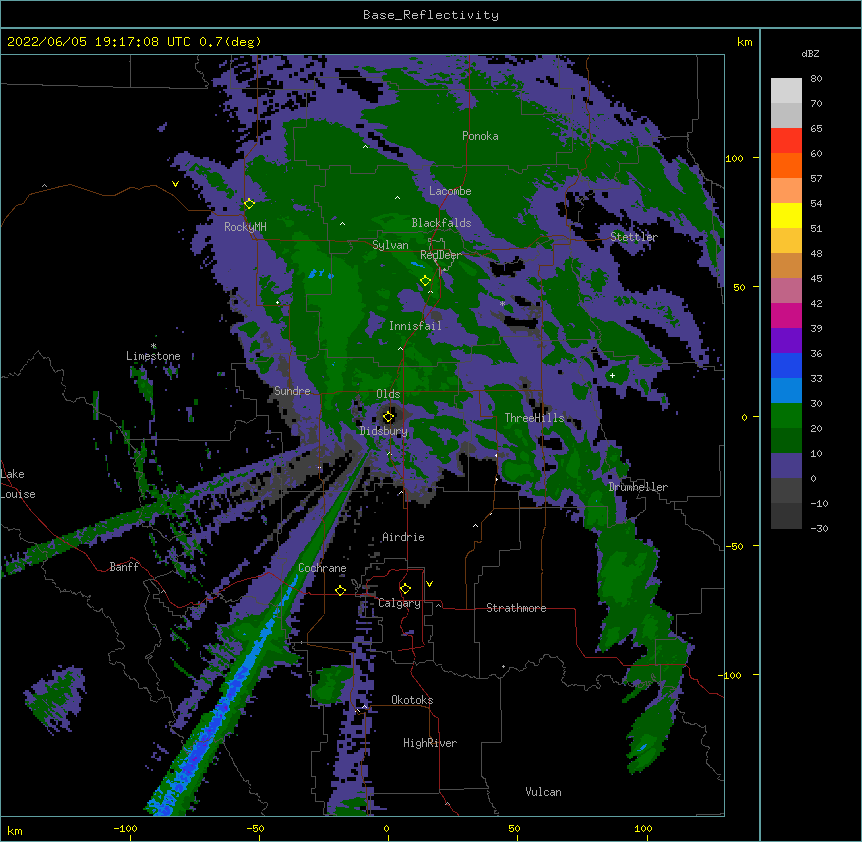Click the yellow diamond marker above Calgary label
Viewport: 862px width, 842px height.
[405, 589]
